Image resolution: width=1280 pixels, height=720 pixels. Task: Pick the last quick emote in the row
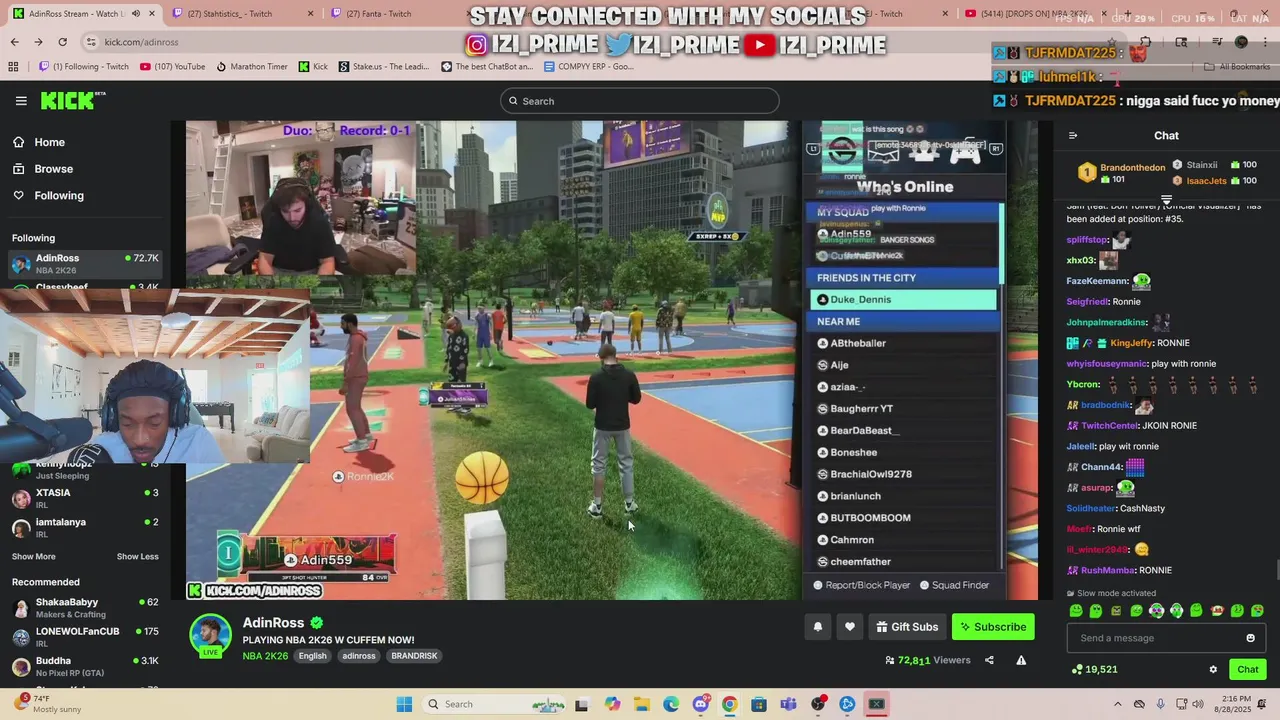coord(1257,610)
